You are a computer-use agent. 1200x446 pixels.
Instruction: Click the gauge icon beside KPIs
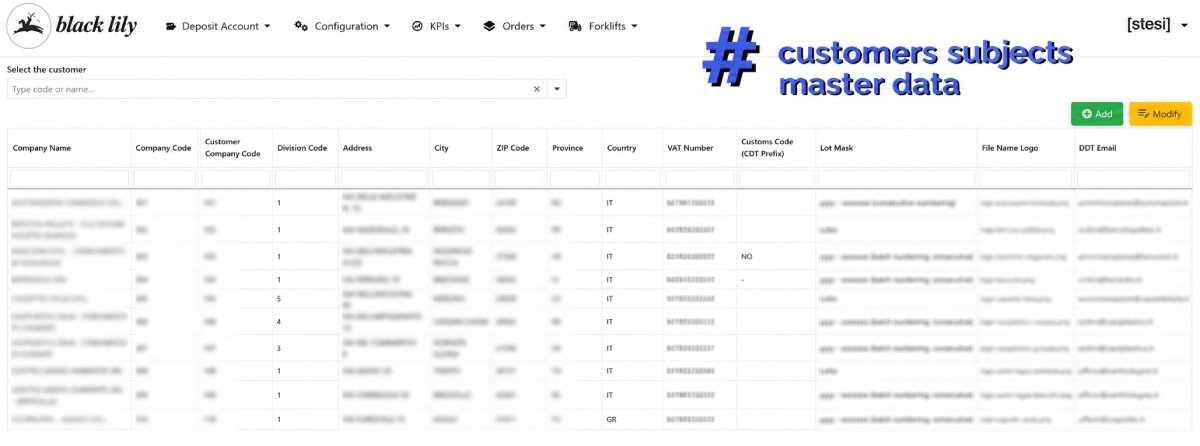pos(417,26)
